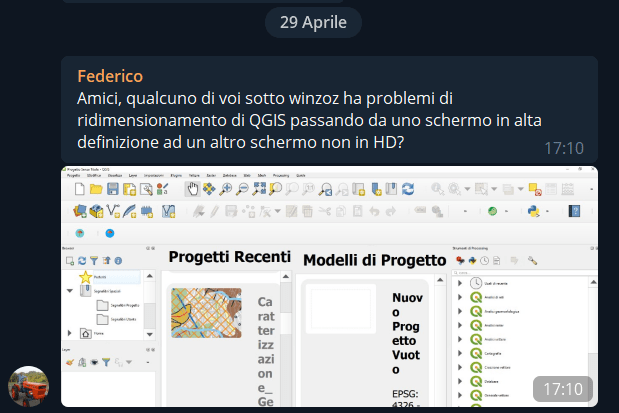Click sender name Federico
The height and width of the screenshot is (413, 619).
[110, 76]
